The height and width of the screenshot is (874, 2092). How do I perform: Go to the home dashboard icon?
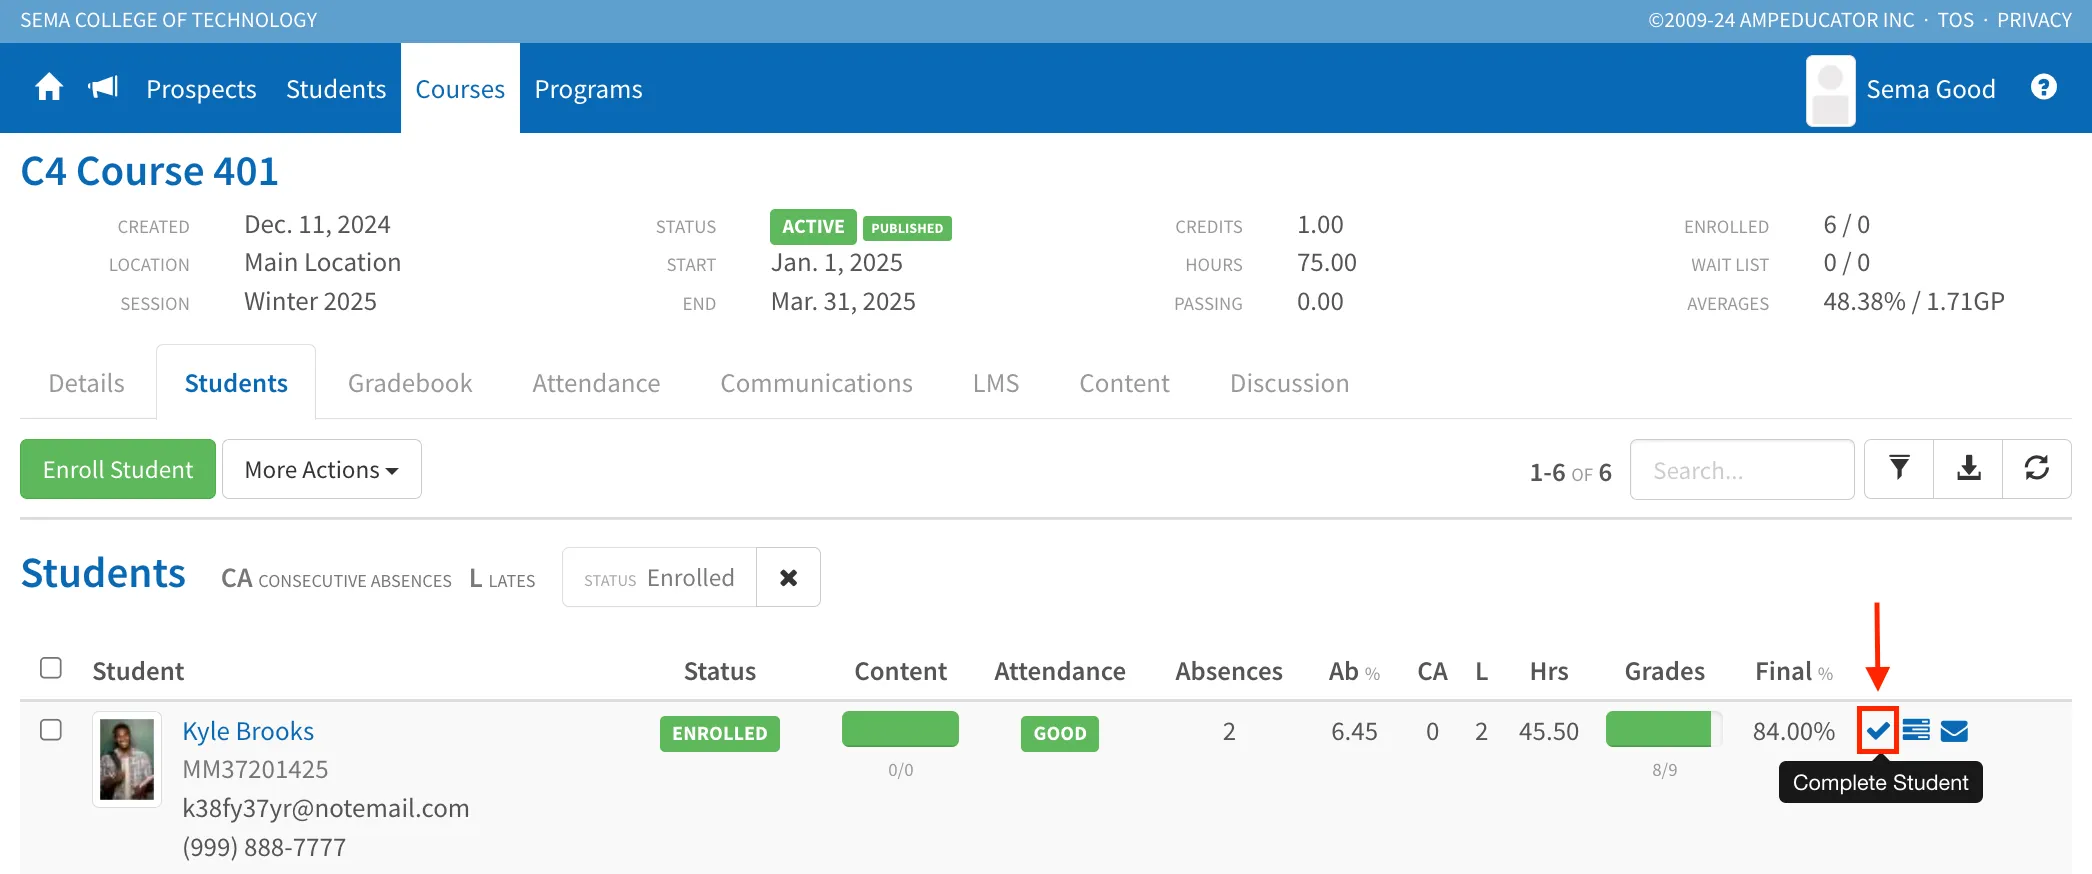(x=49, y=88)
